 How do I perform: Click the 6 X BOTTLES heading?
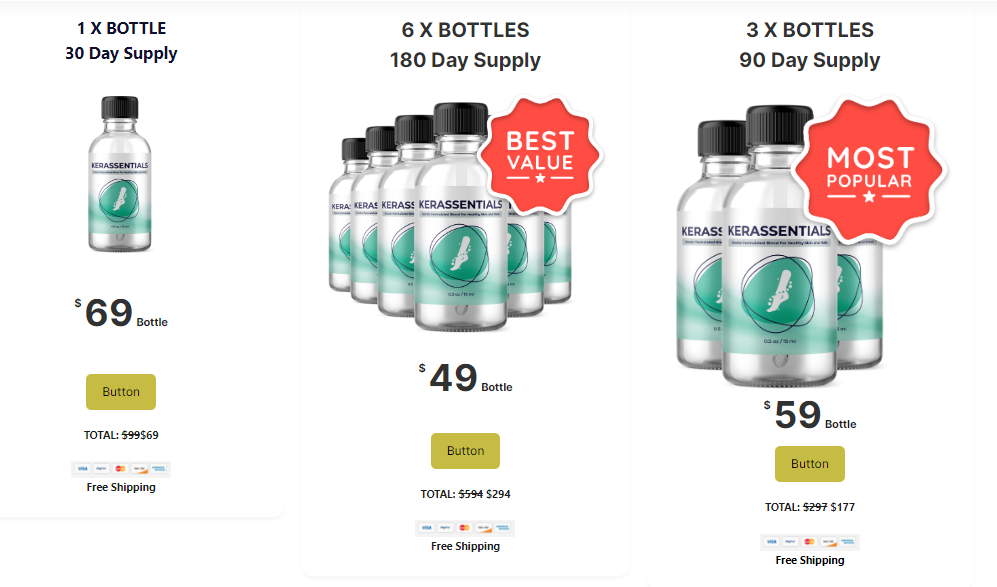click(465, 30)
